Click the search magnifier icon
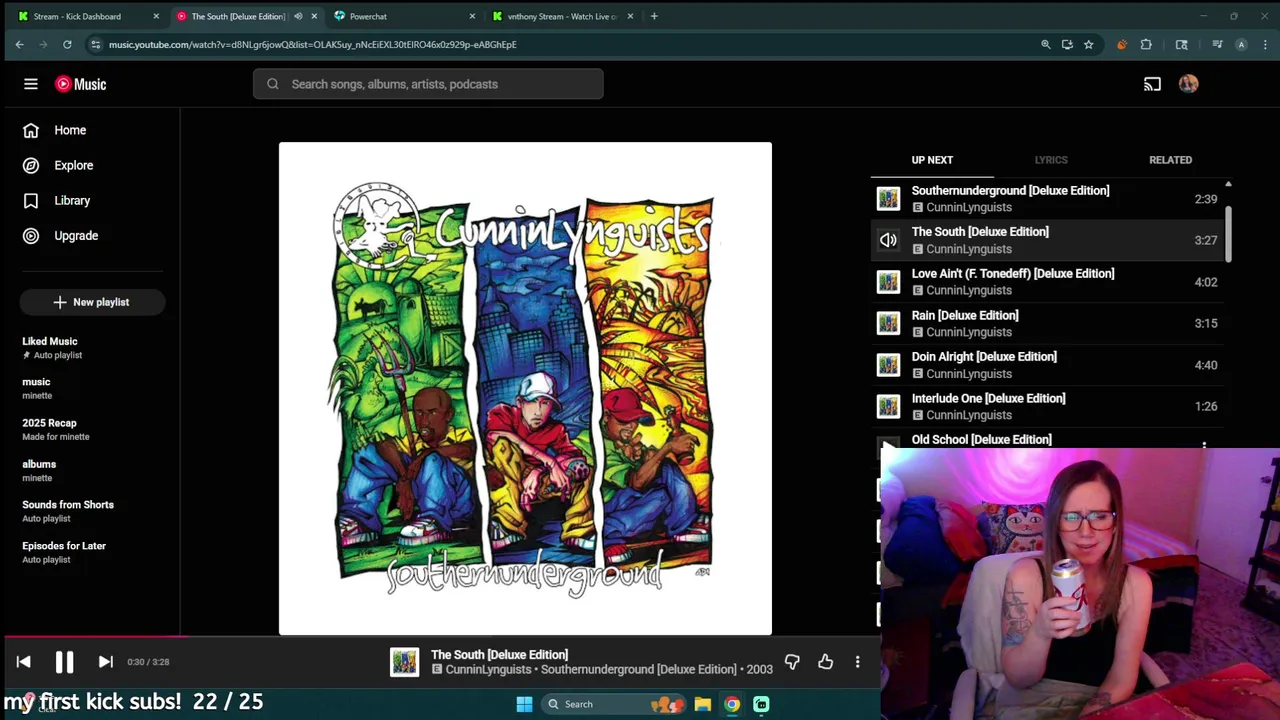Viewport: 1280px width, 720px height. click(272, 84)
